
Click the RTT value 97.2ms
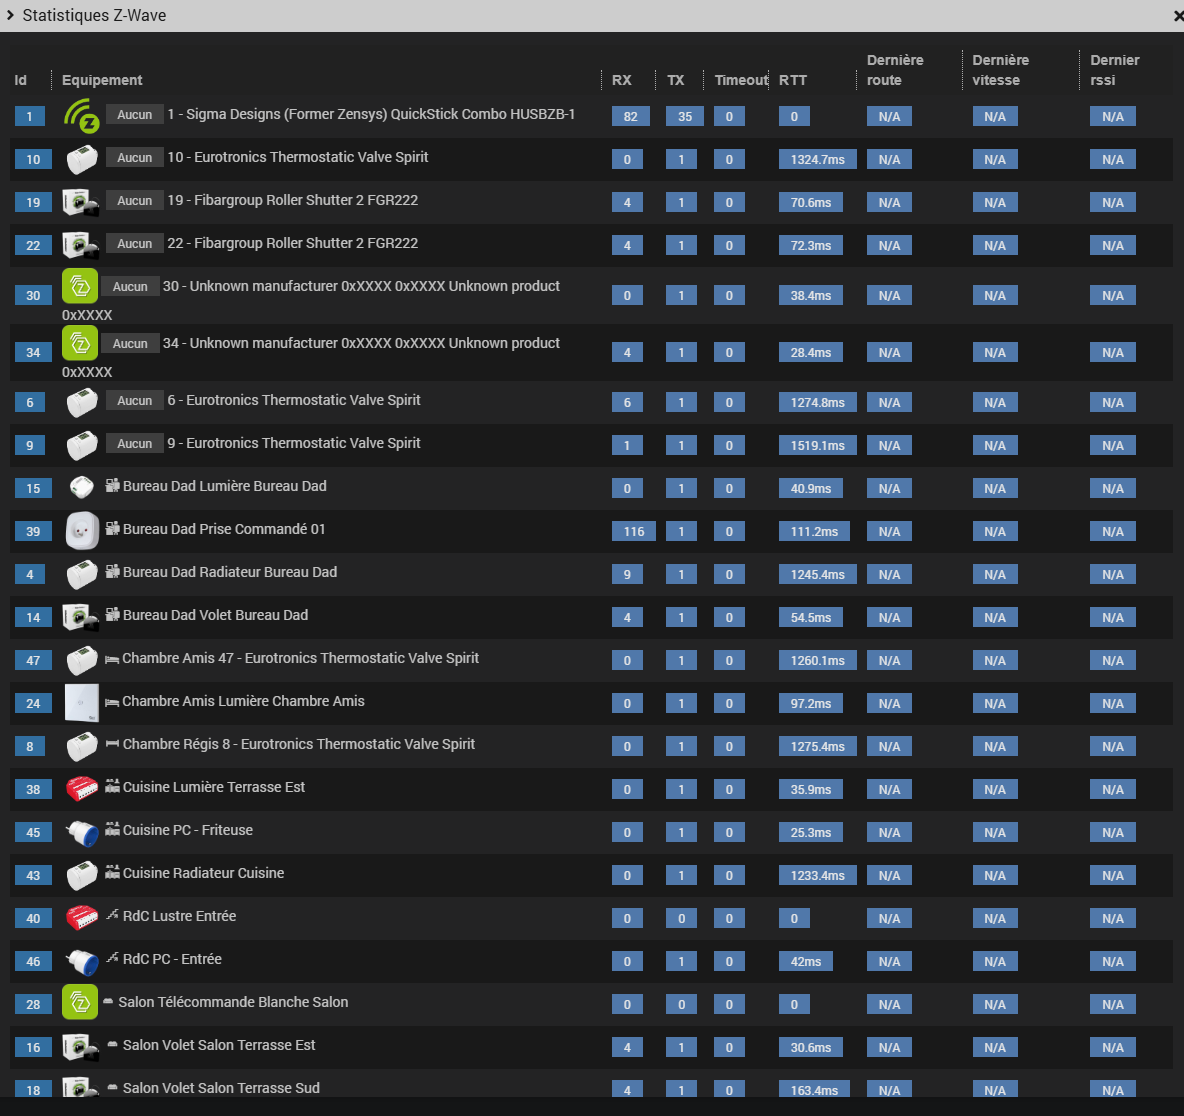(811, 704)
